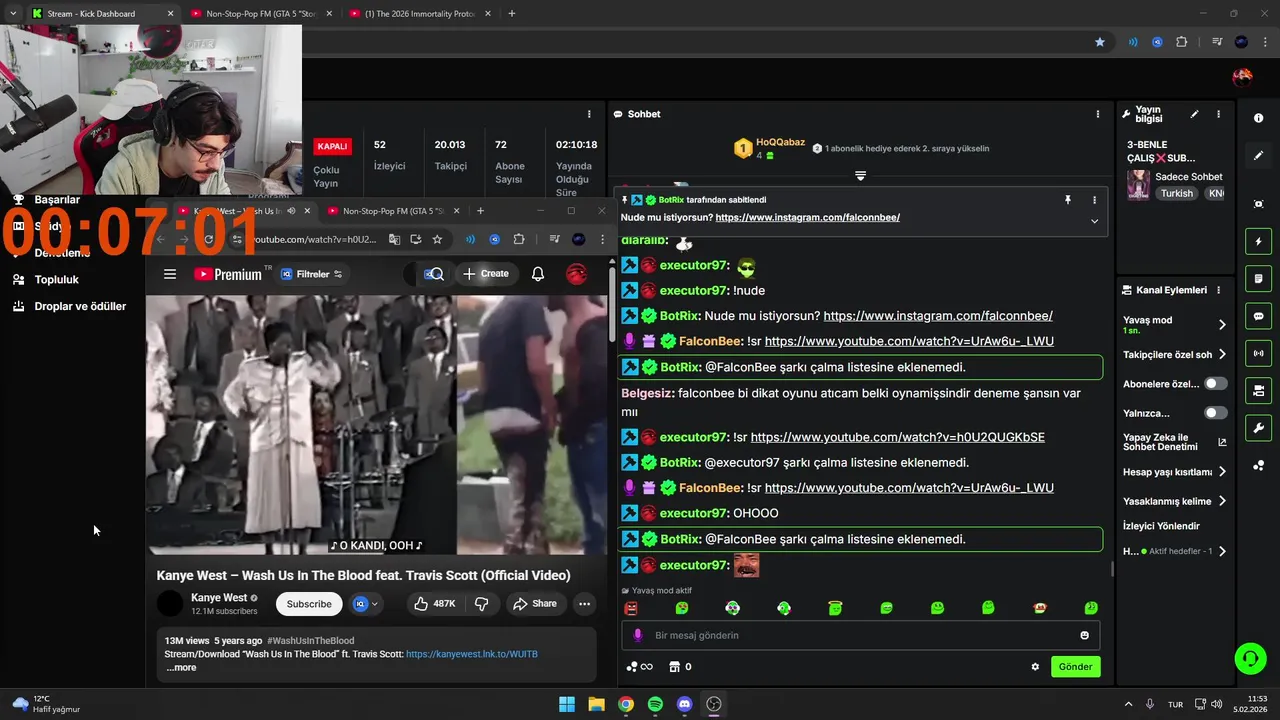Image resolution: width=1280 pixels, height=720 pixels.
Task: Open extensions puzzle icon in YouTube window
Action: click(519, 240)
